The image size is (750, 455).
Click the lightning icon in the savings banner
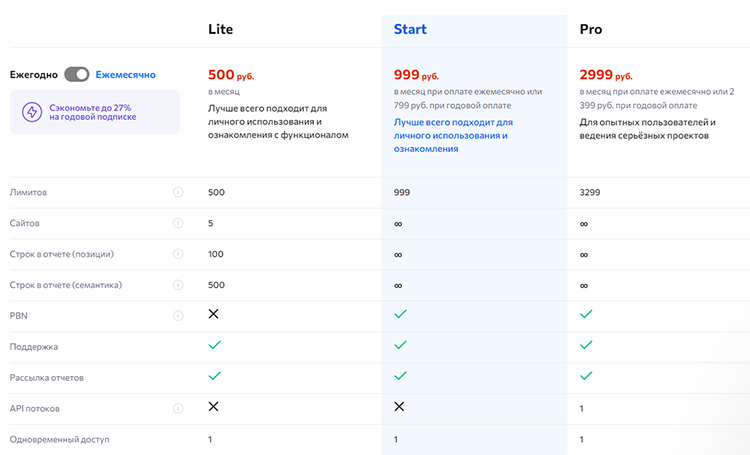click(31, 112)
